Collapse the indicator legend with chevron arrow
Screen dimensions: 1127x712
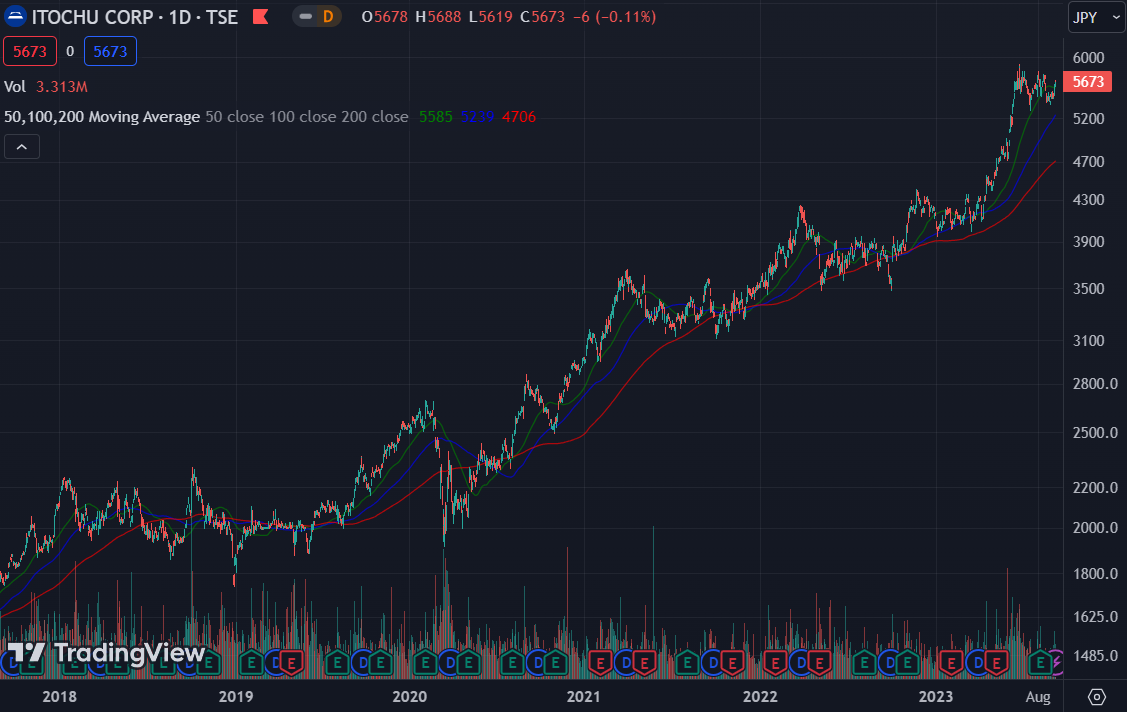pyautogui.click(x=22, y=147)
